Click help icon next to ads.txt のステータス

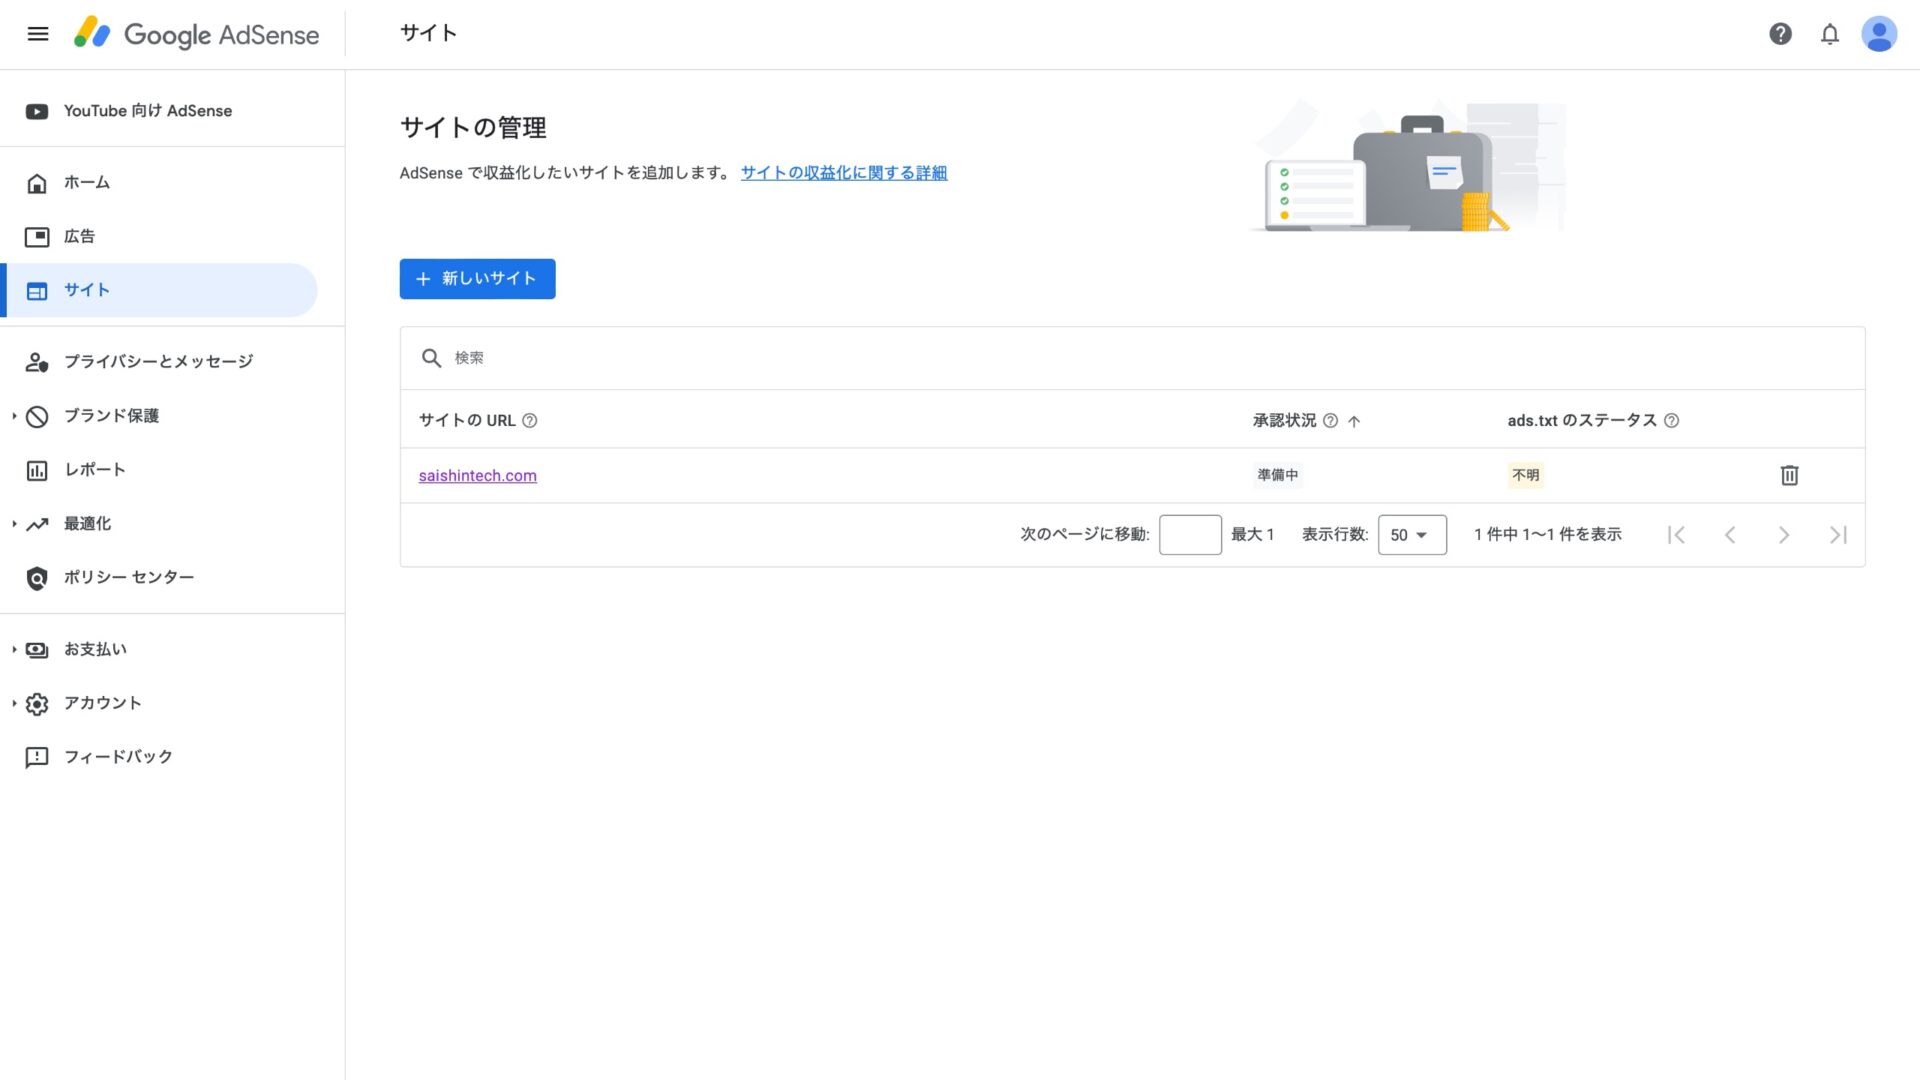coord(1671,421)
